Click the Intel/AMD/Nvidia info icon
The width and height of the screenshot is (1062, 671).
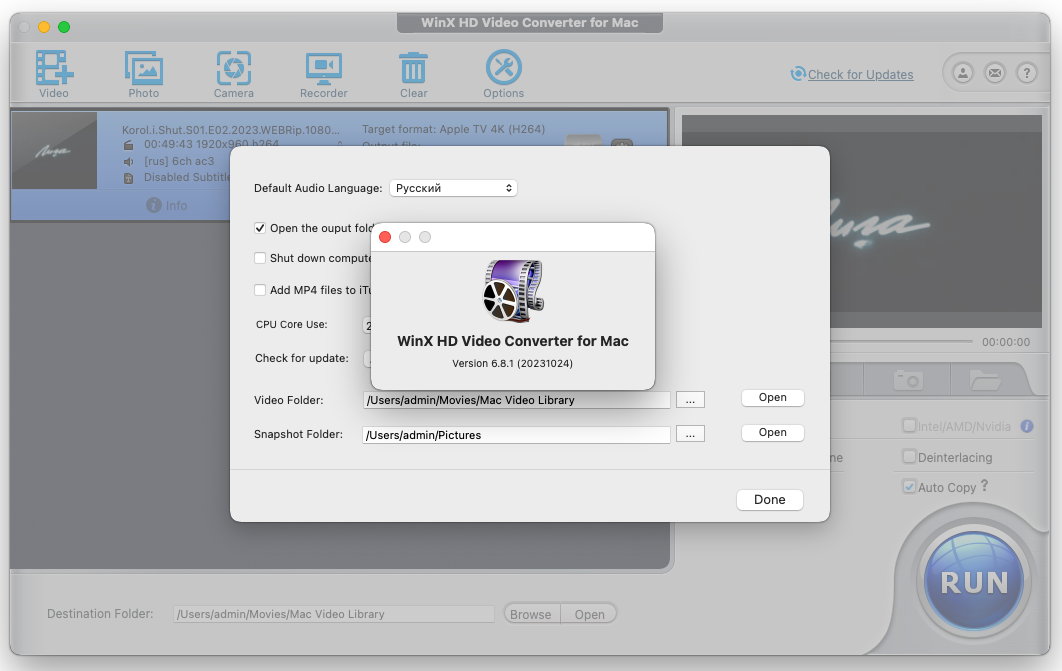point(1027,426)
